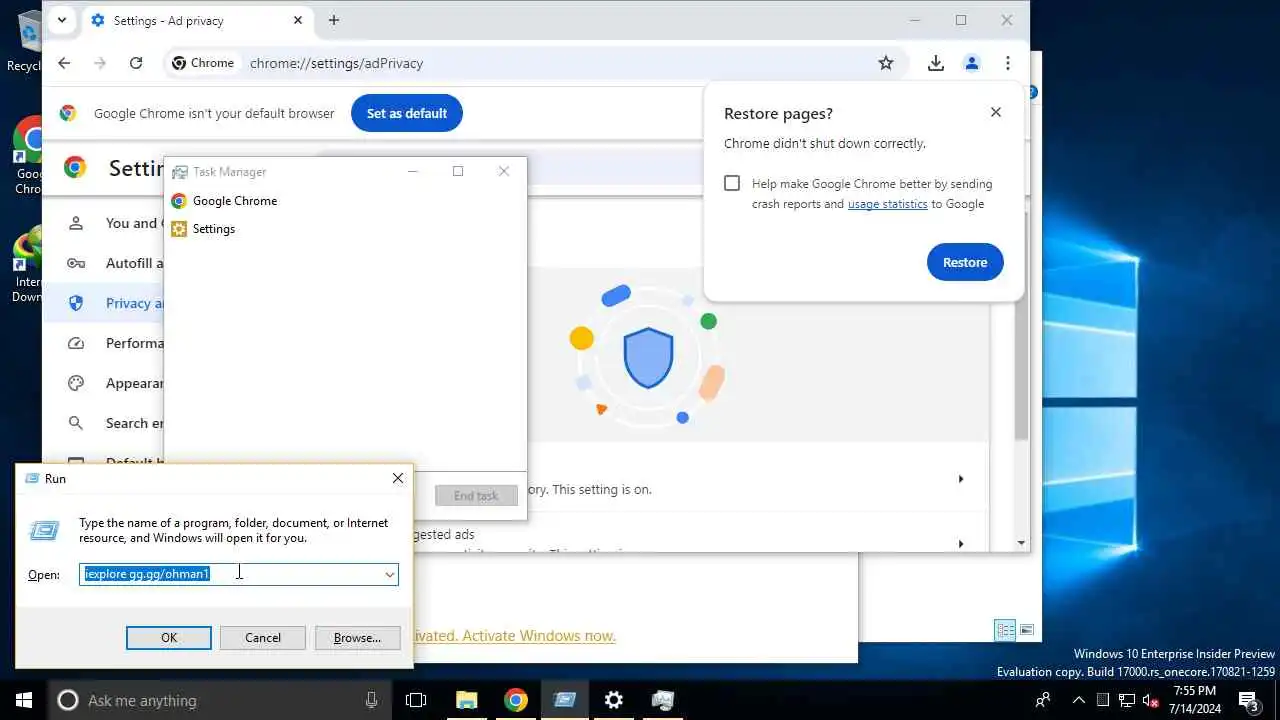Switch to large icons view in background window
This screenshot has height=720, width=1280.
pyautogui.click(x=1027, y=629)
